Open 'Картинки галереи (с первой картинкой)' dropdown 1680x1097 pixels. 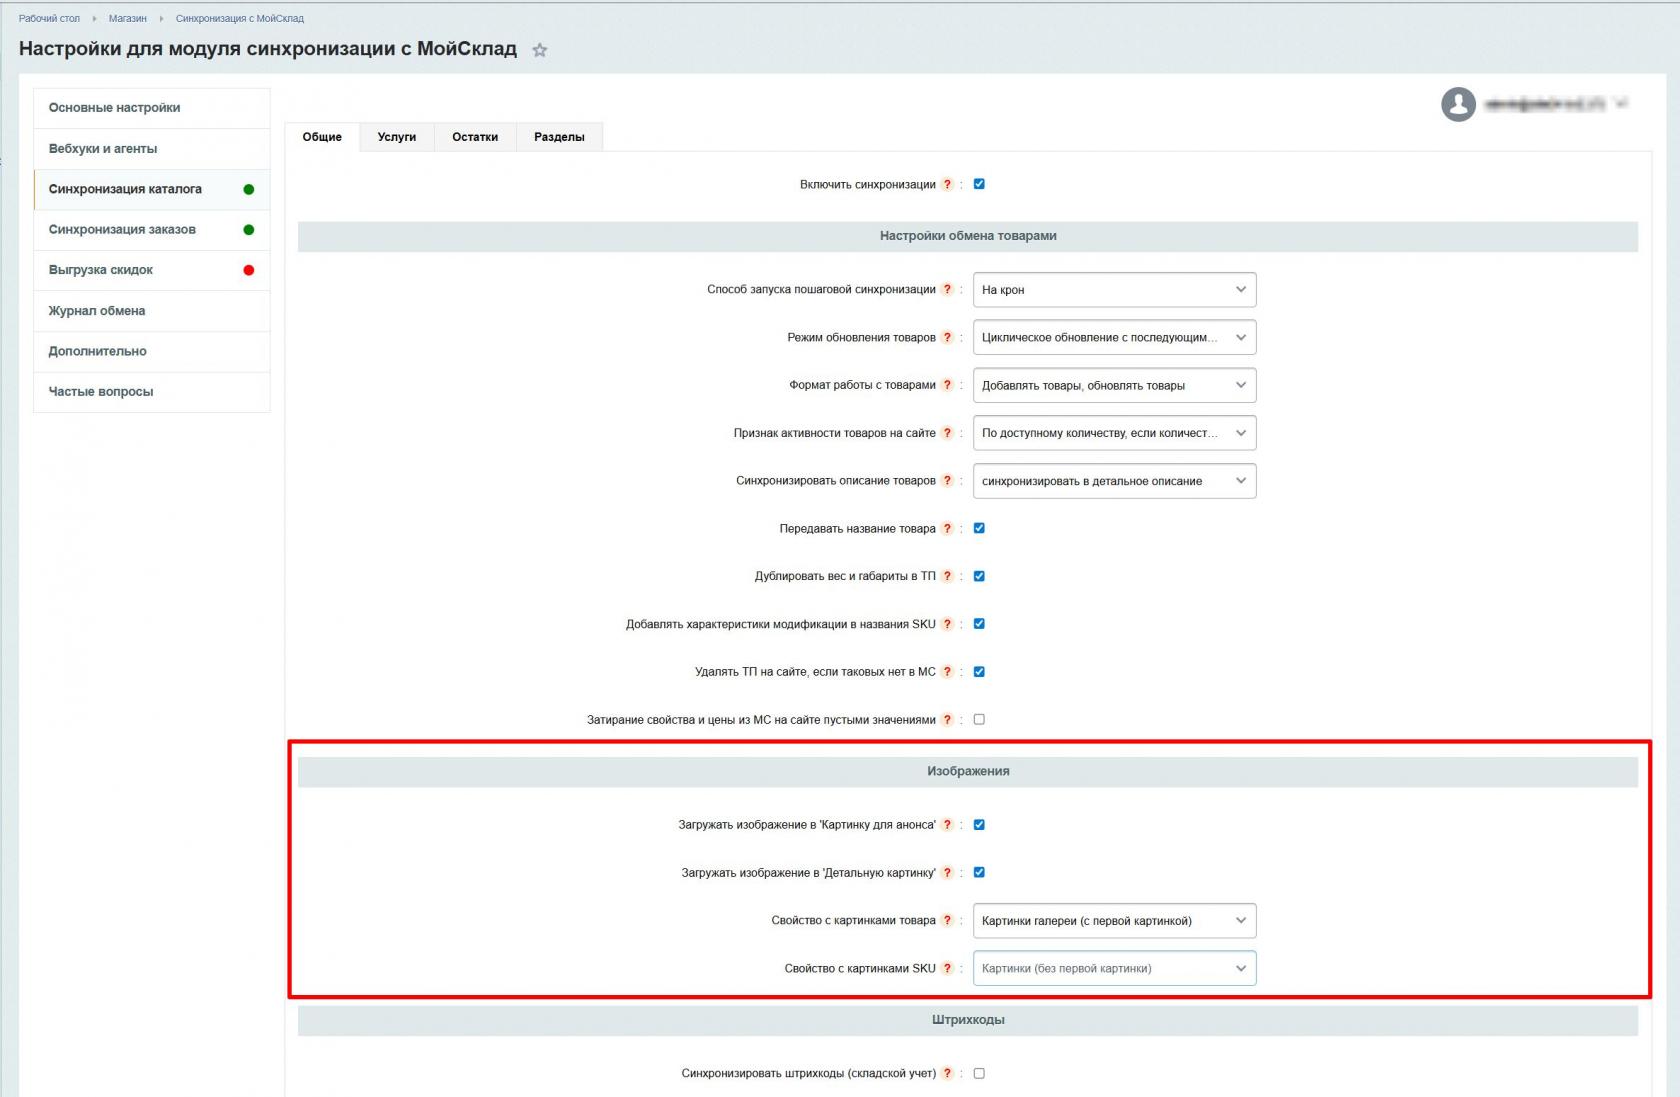coord(1114,921)
